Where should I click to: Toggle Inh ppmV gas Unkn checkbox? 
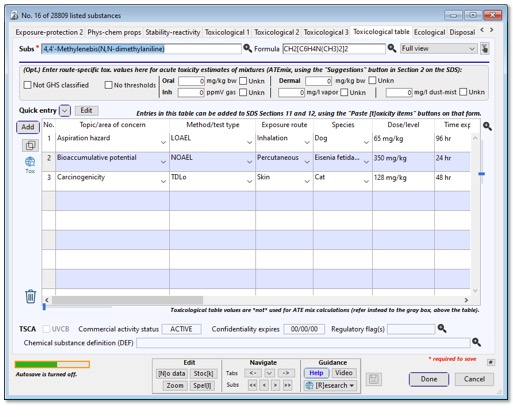coord(243,92)
